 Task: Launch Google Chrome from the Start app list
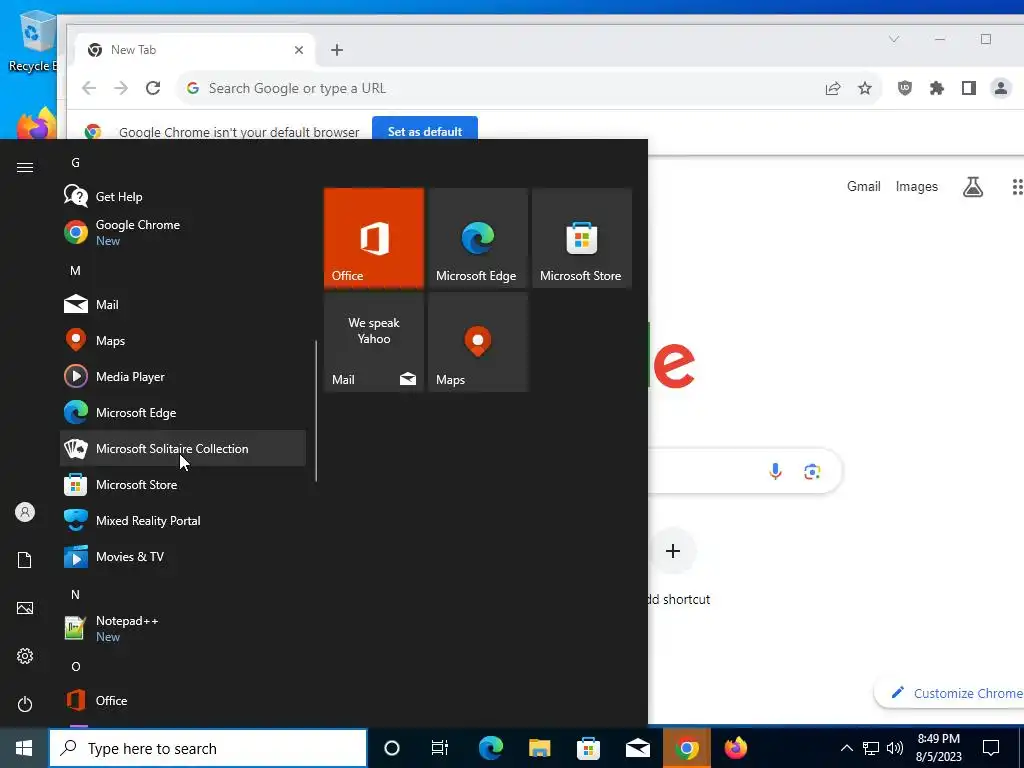click(x=183, y=232)
